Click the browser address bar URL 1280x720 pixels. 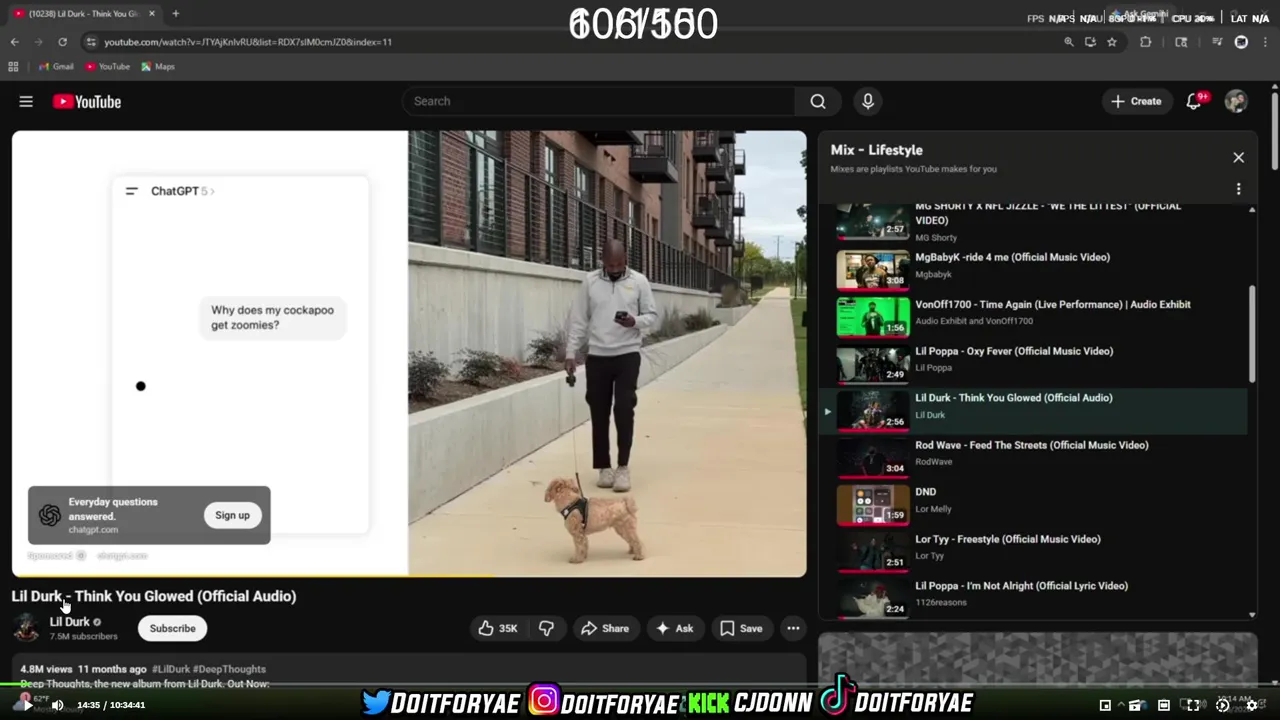point(248,42)
